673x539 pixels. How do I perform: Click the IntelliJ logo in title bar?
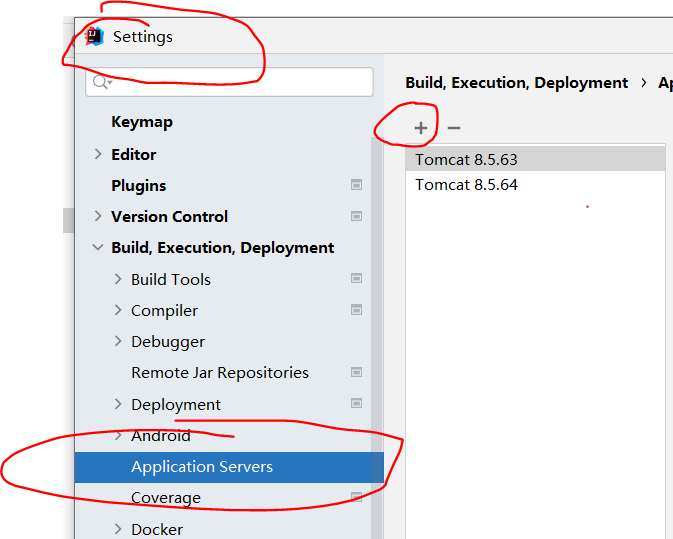point(95,36)
